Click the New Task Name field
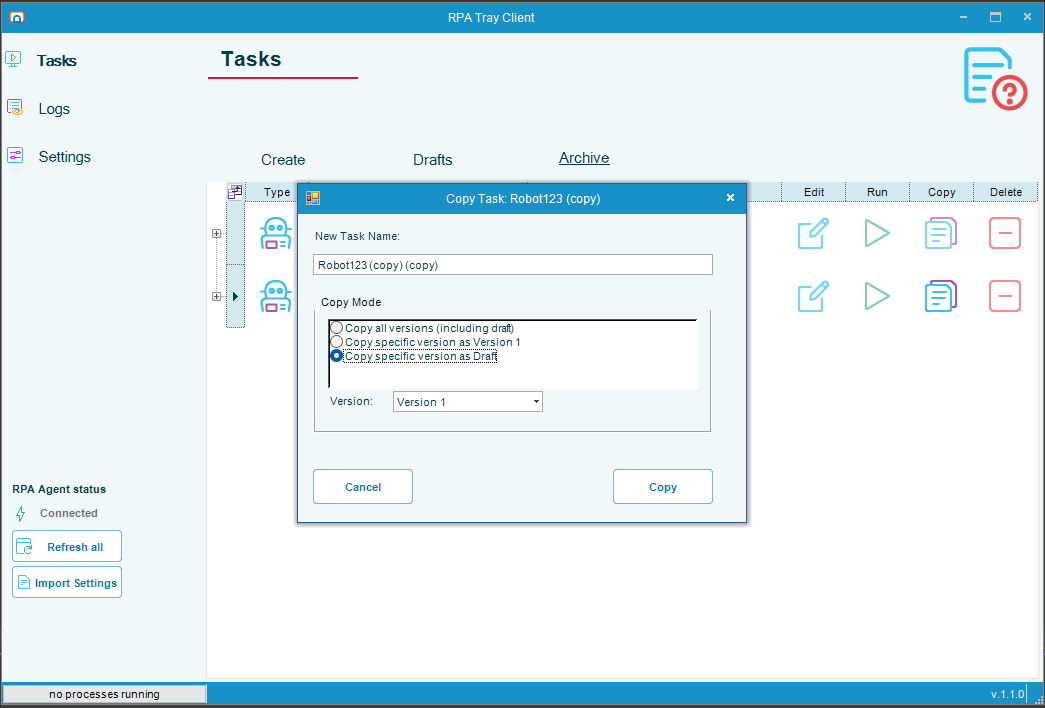This screenshot has width=1045, height=708. (x=513, y=265)
